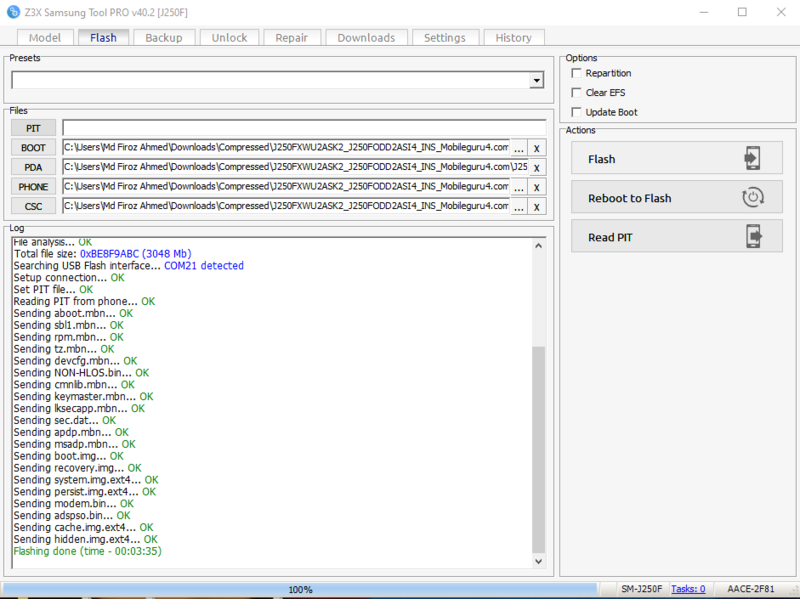800x599 pixels.
Task: Go to the Unlock tab
Action: pyautogui.click(x=229, y=38)
